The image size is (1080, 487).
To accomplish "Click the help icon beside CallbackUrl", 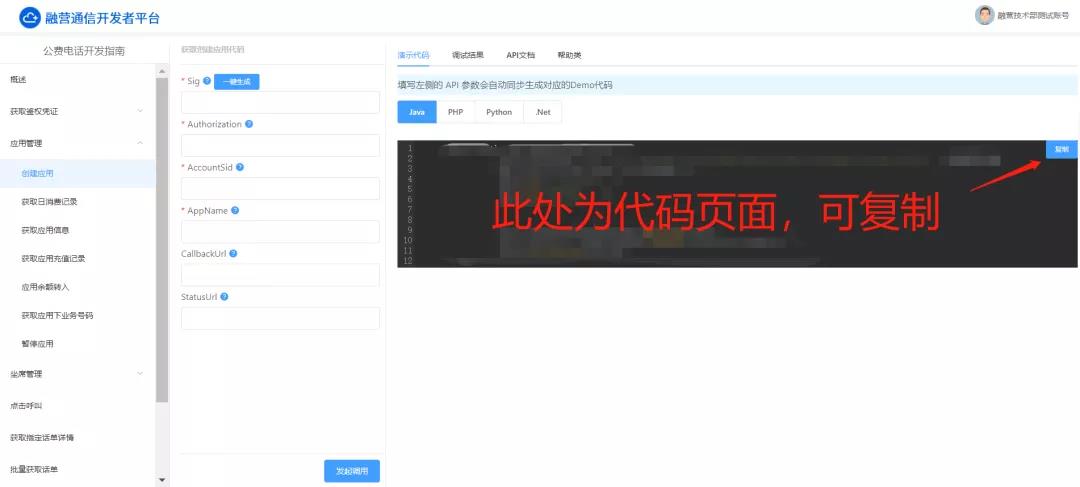I will (232, 254).
